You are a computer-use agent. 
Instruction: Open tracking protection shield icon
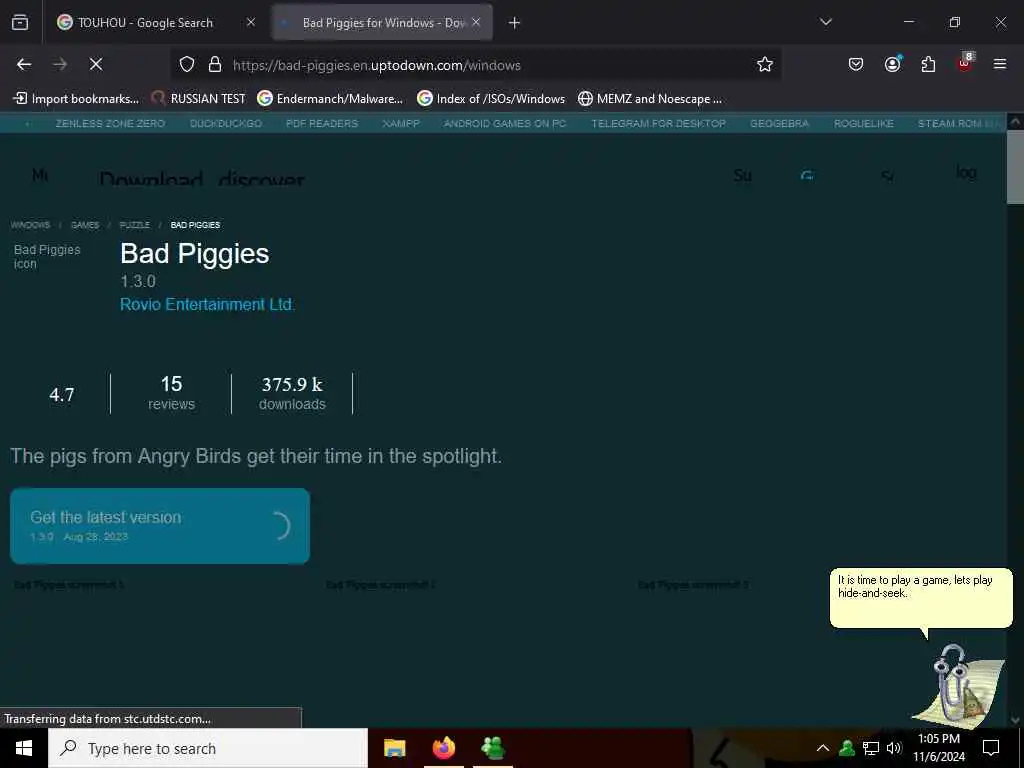point(187,65)
